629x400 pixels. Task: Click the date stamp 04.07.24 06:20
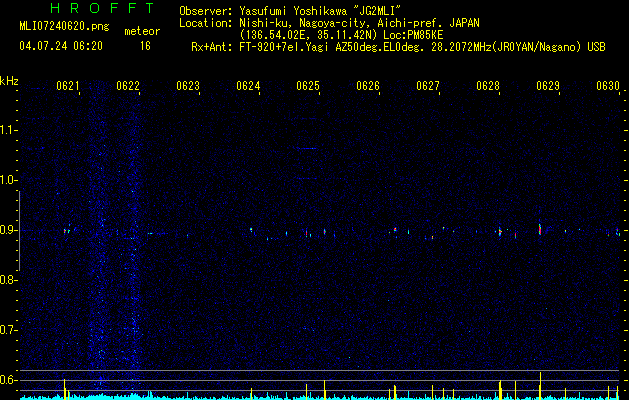coord(61,46)
